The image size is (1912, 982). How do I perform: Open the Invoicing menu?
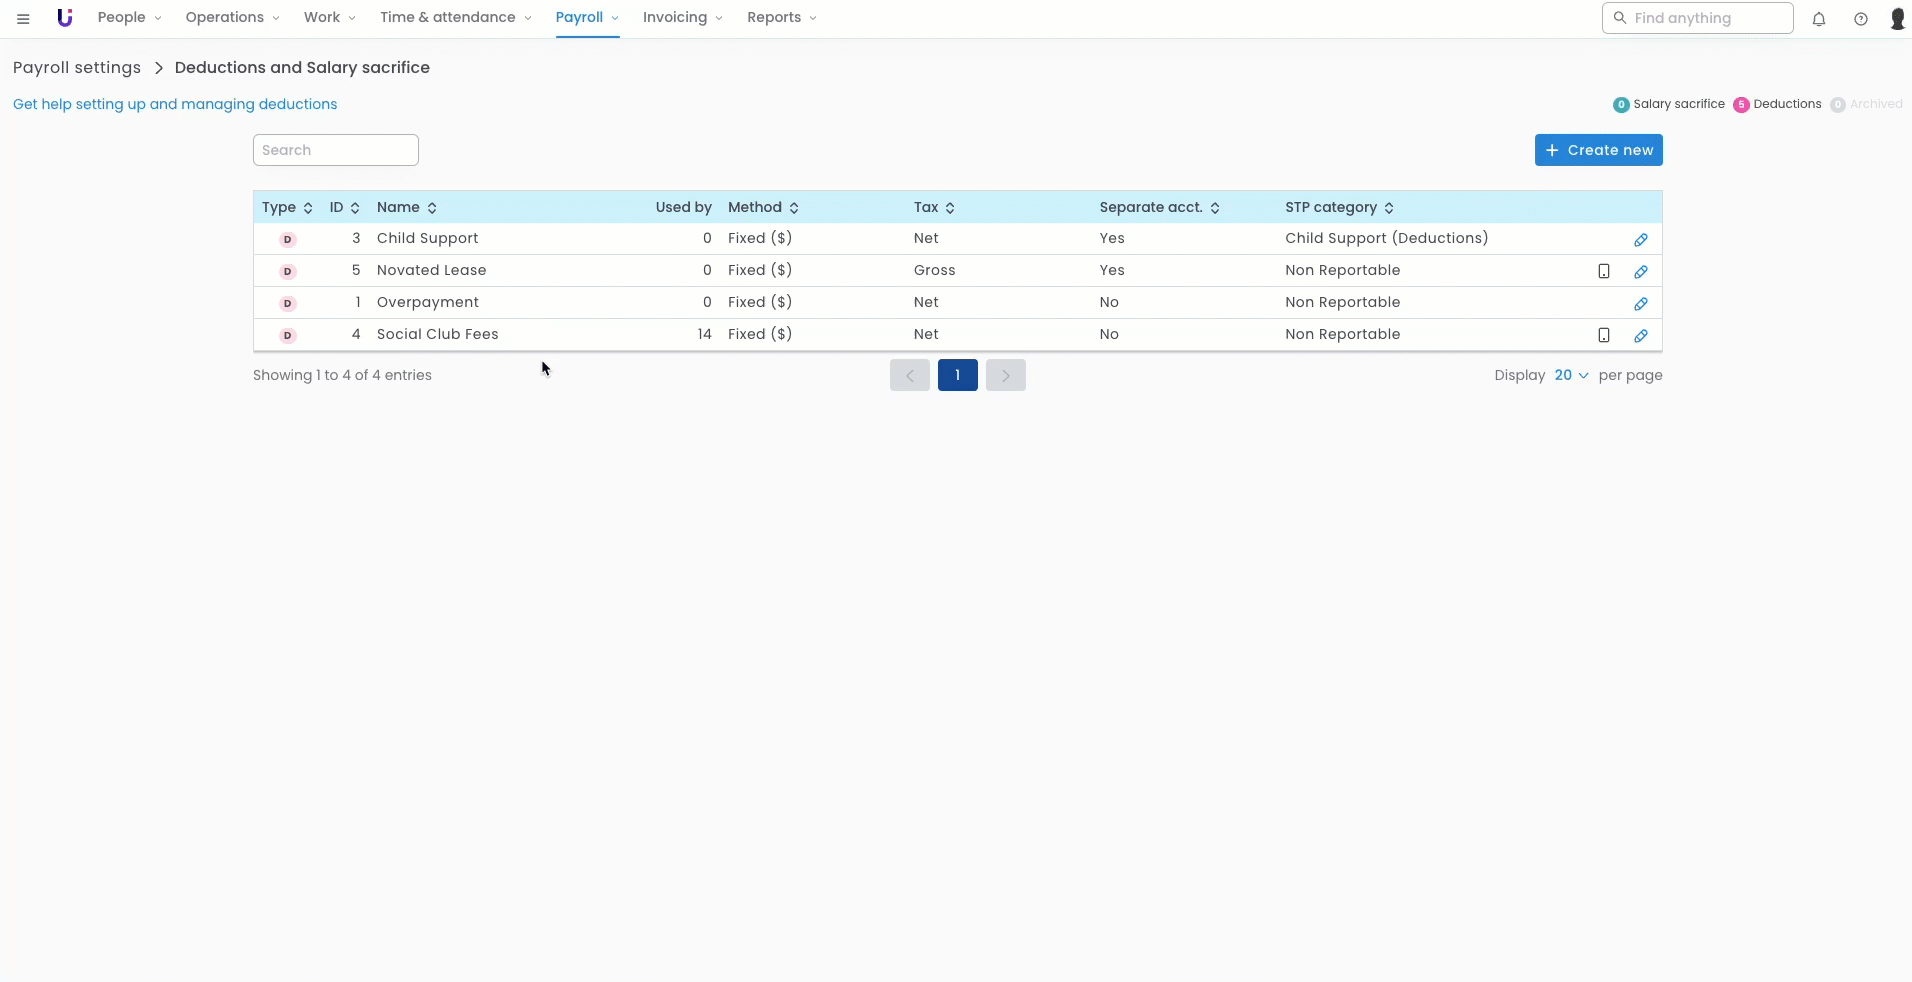[x=682, y=18]
